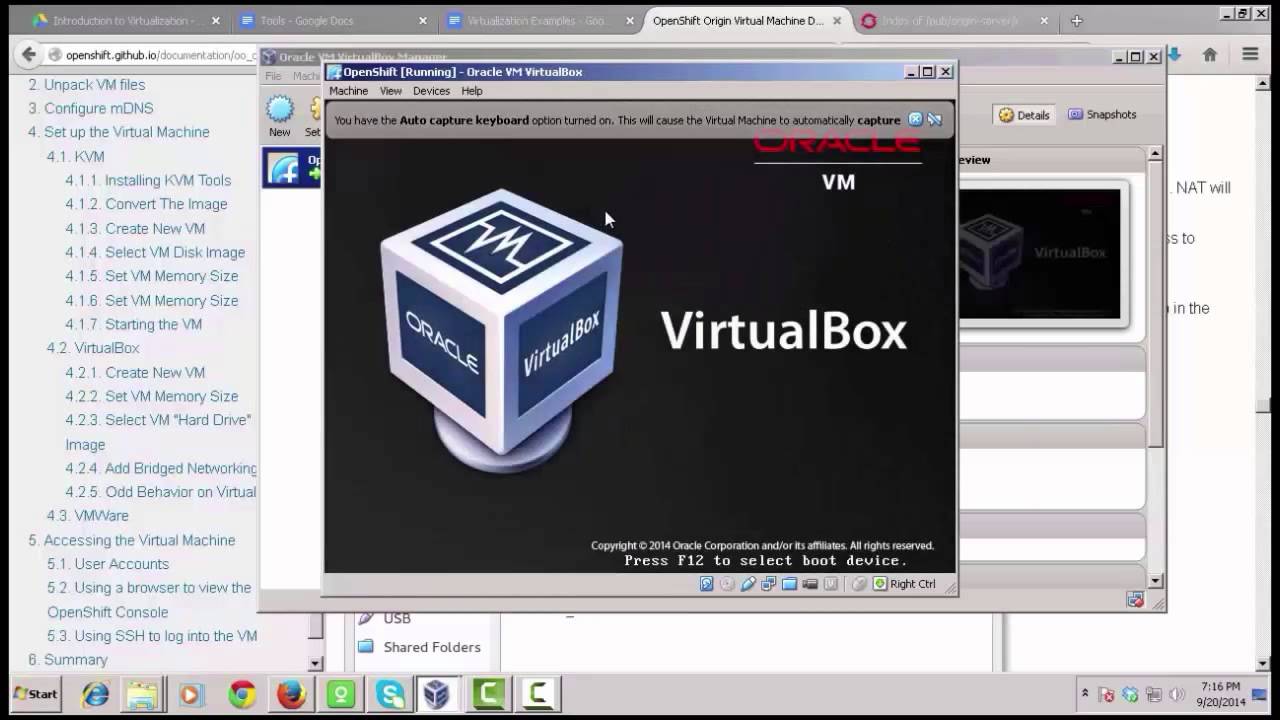The image size is (1280, 720).
Task: Open '4.2. VirtualBox' link
Action: coord(93,348)
